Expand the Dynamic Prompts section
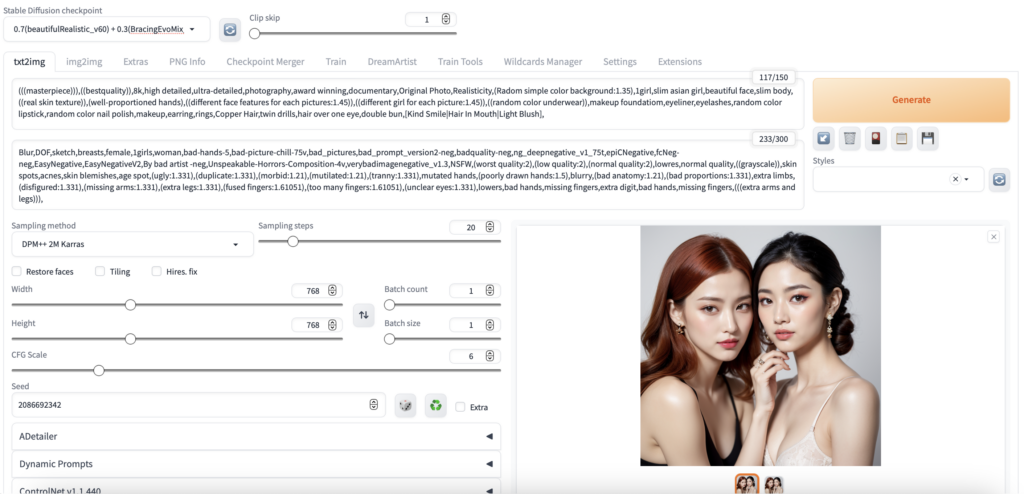 coord(256,464)
